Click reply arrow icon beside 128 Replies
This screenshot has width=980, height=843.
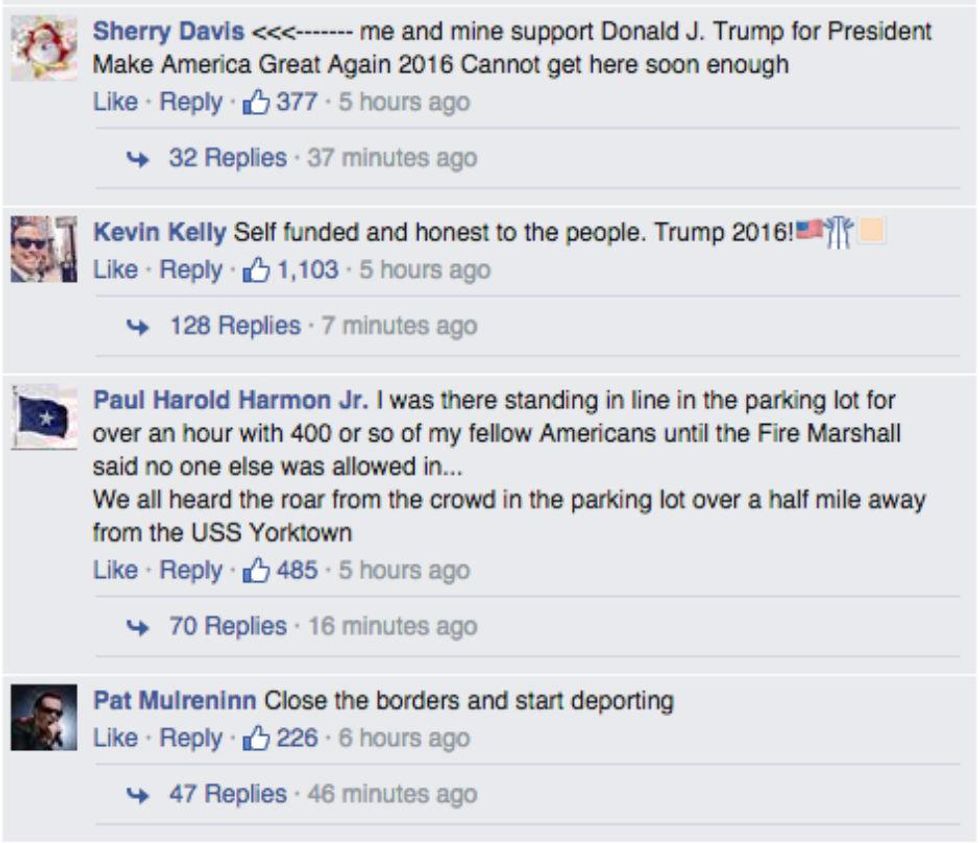[x=138, y=327]
